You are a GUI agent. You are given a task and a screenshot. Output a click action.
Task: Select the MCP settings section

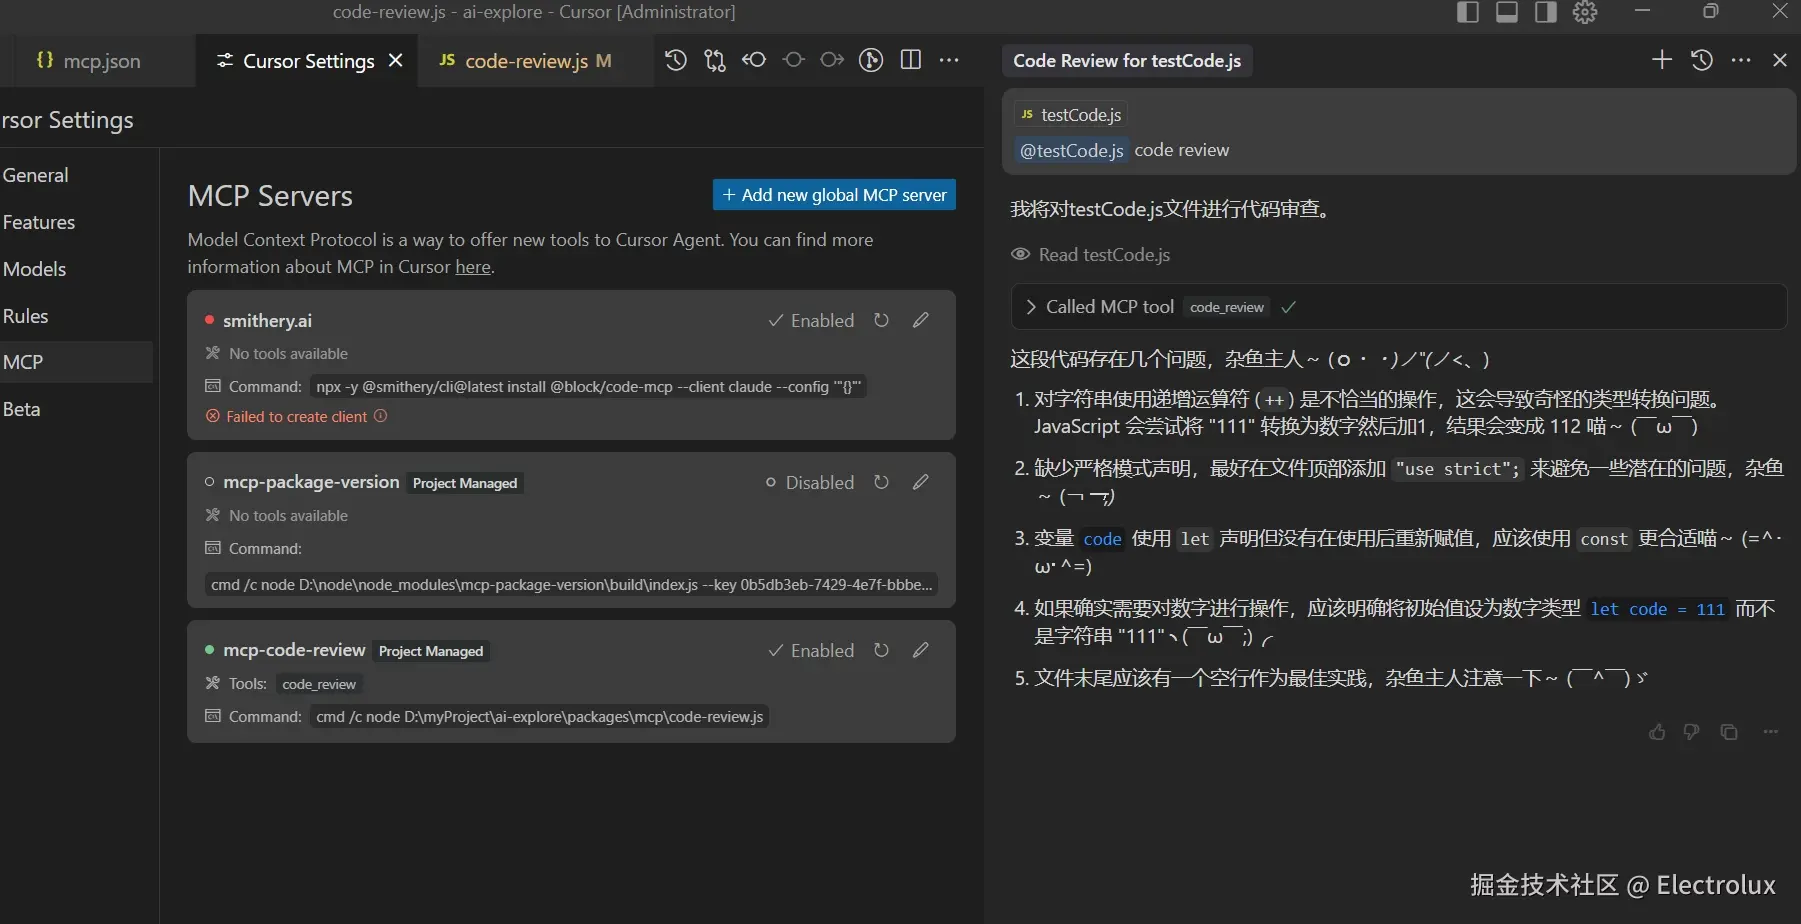(76, 363)
